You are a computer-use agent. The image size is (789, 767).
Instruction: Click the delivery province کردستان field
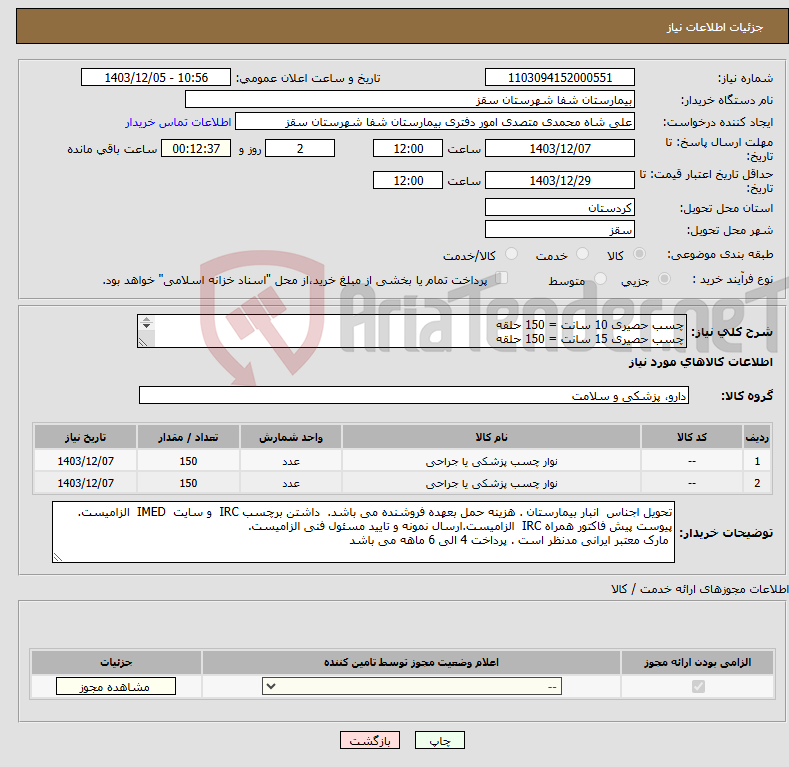tap(560, 207)
